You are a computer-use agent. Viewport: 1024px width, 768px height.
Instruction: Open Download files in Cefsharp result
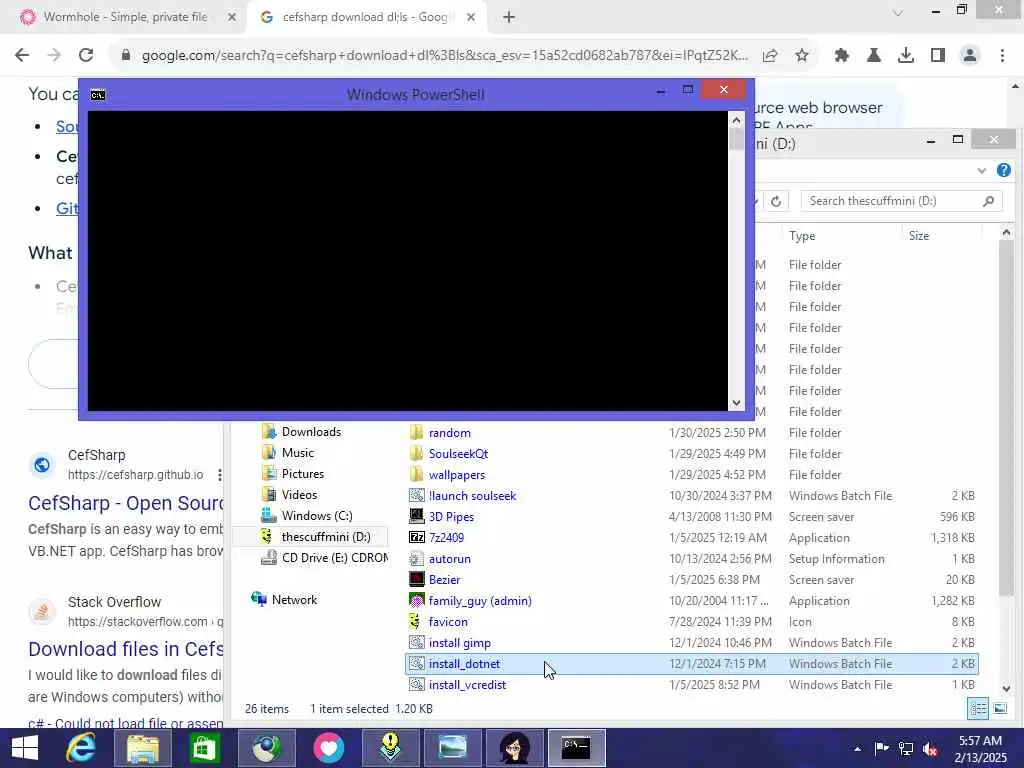coord(125,649)
